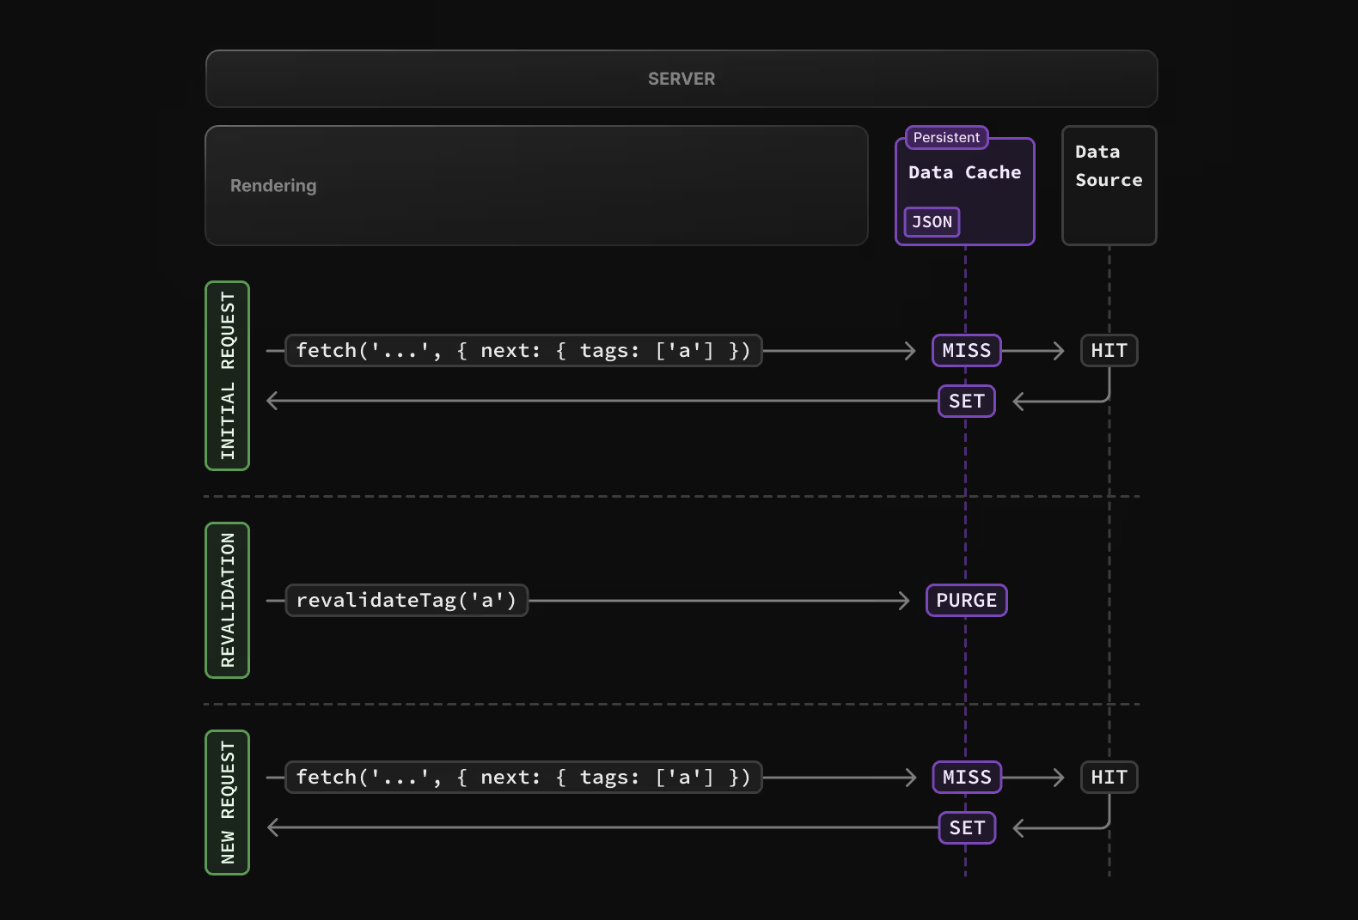
Task: Select the NEW REQUEST vertical label
Action: [x=227, y=803]
